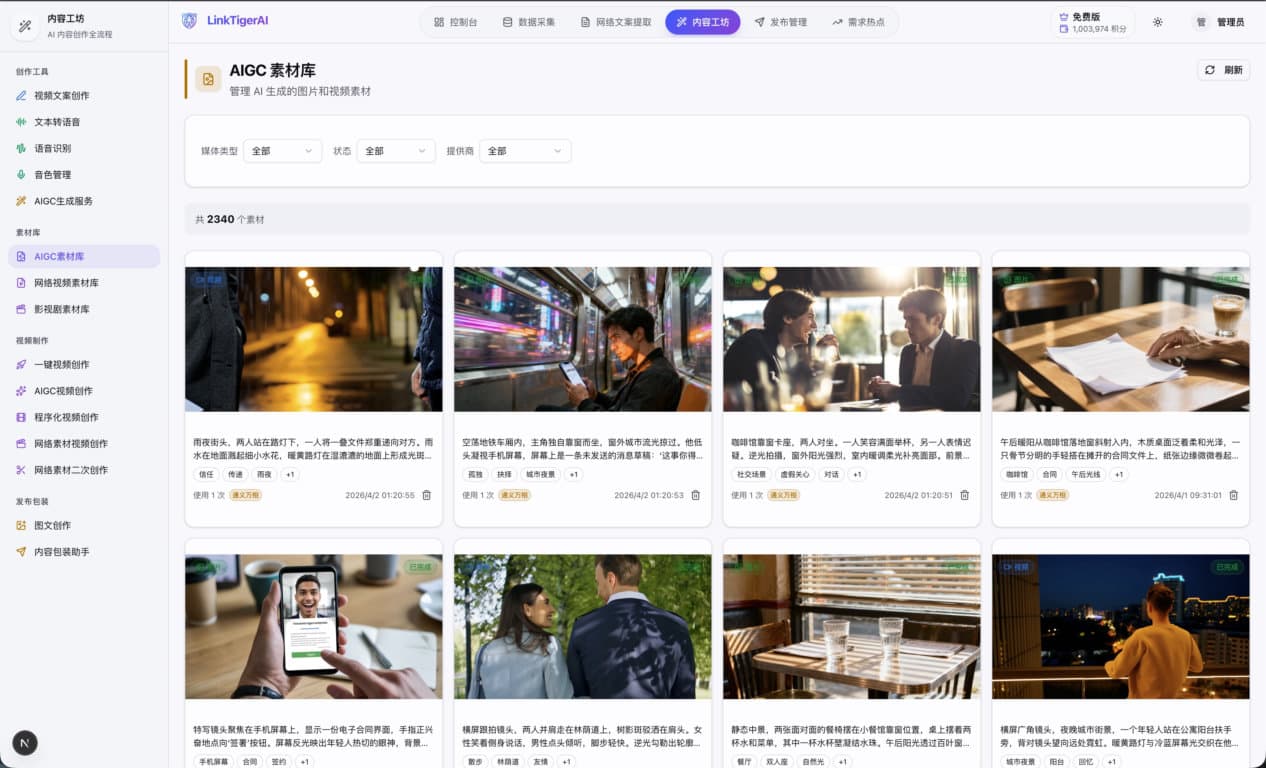Click the 刷新 refresh button

[1223, 70]
